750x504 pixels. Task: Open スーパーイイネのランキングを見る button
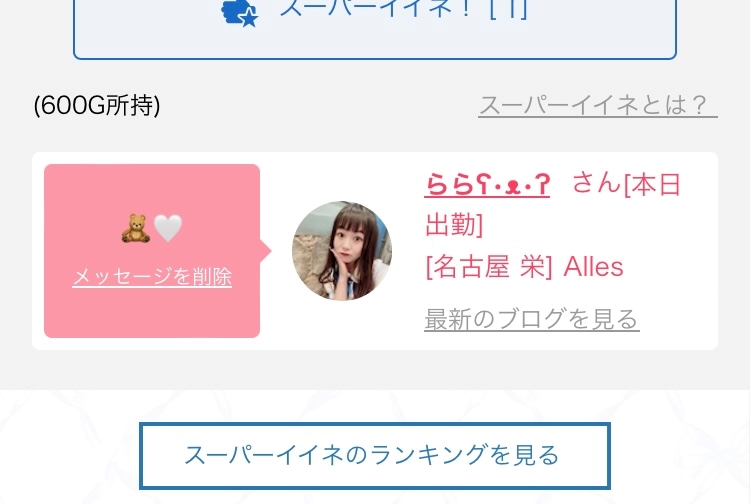(375, 455)
